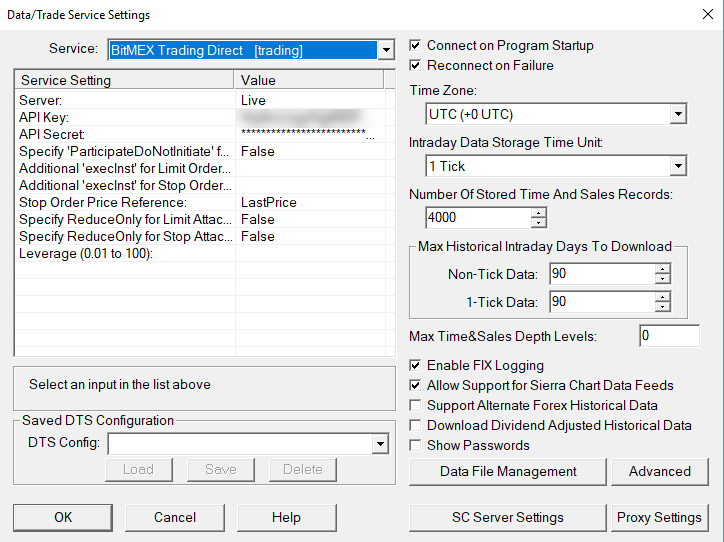The image size is (724, 542).
Task: Click the disabled Delete button
Action: coord(303,470)
